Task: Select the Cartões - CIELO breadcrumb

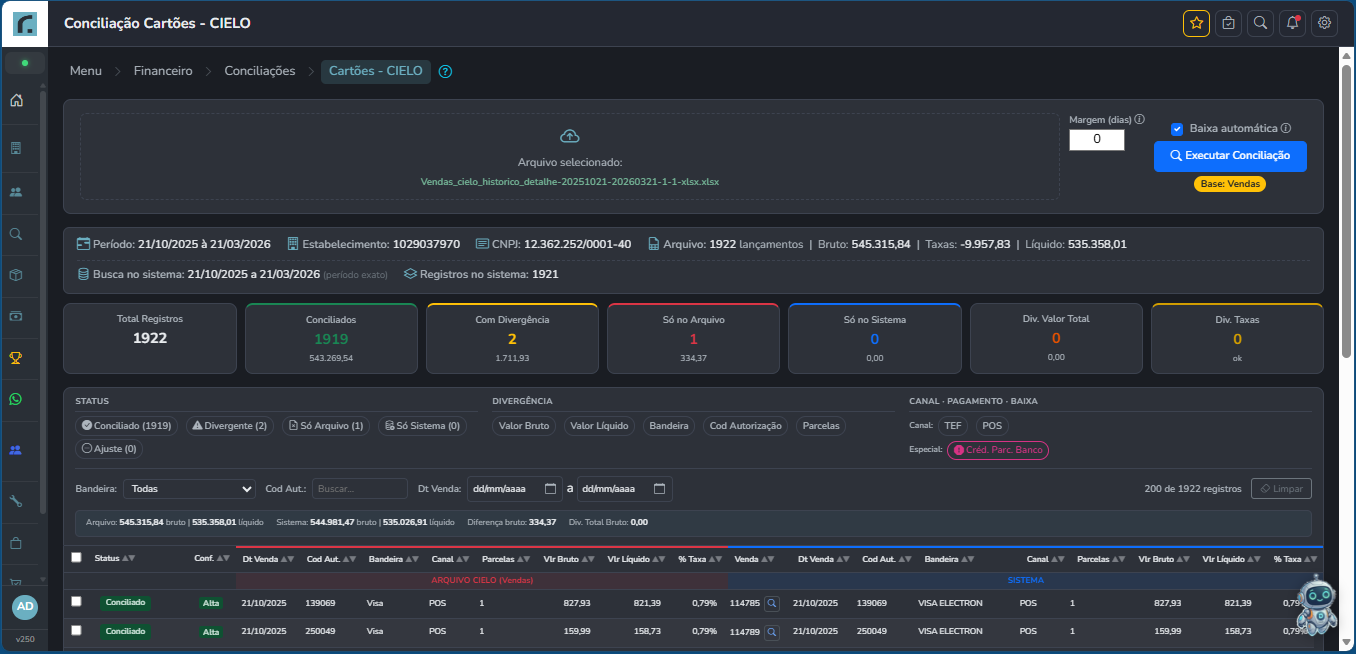Action: [x=376, y=71]
